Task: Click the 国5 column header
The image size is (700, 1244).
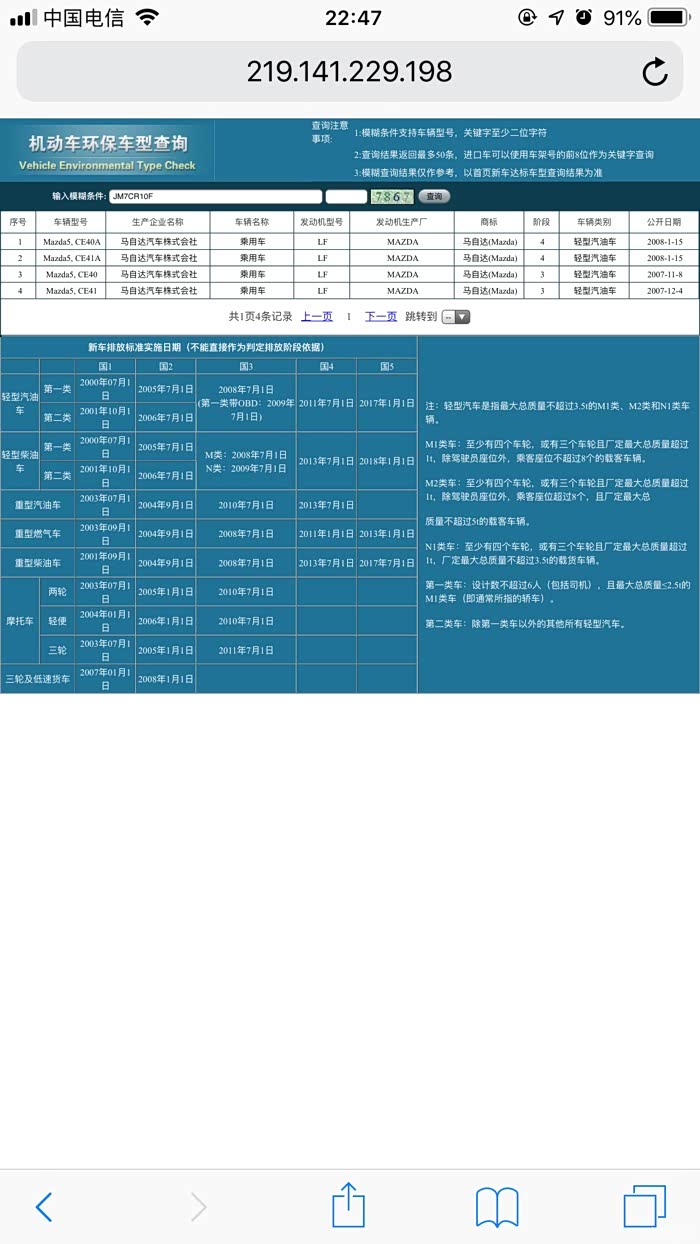Action: click(387, 366)
